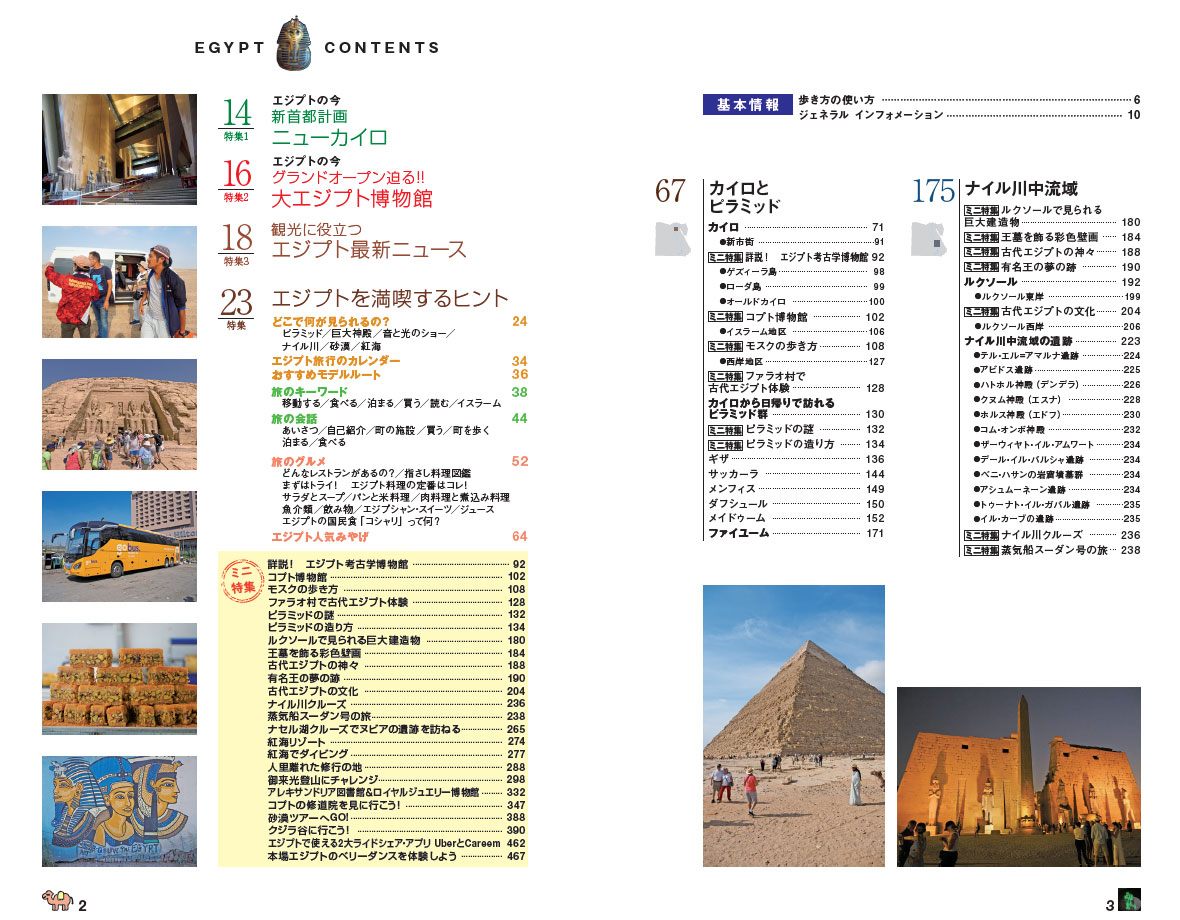This screenshot has width=1180, height=920.
Task: Select the Egypt map icon beside 175
Action: pos(929,239)
